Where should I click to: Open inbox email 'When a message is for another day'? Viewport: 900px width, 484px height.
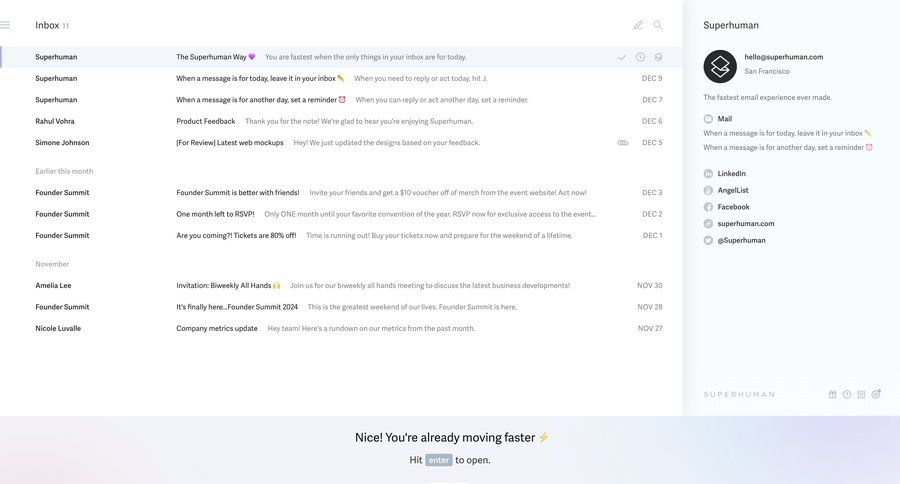tap(342, 100)
